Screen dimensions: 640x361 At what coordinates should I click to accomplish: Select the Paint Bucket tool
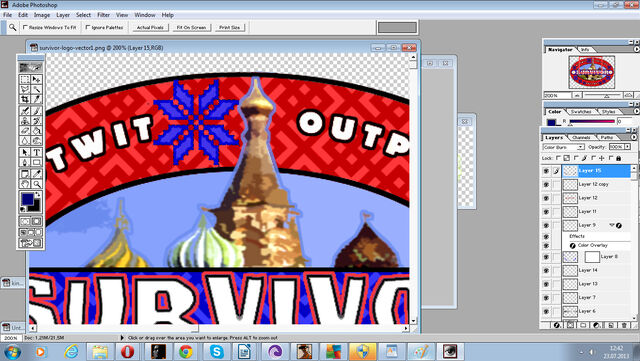(36, 131)
